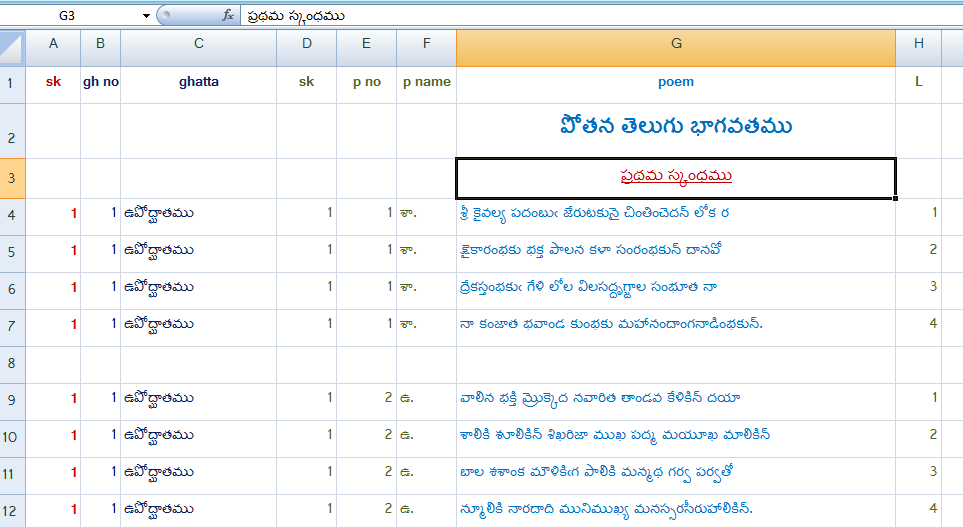Click the fill handle of the selected cell

pos(895,198)
